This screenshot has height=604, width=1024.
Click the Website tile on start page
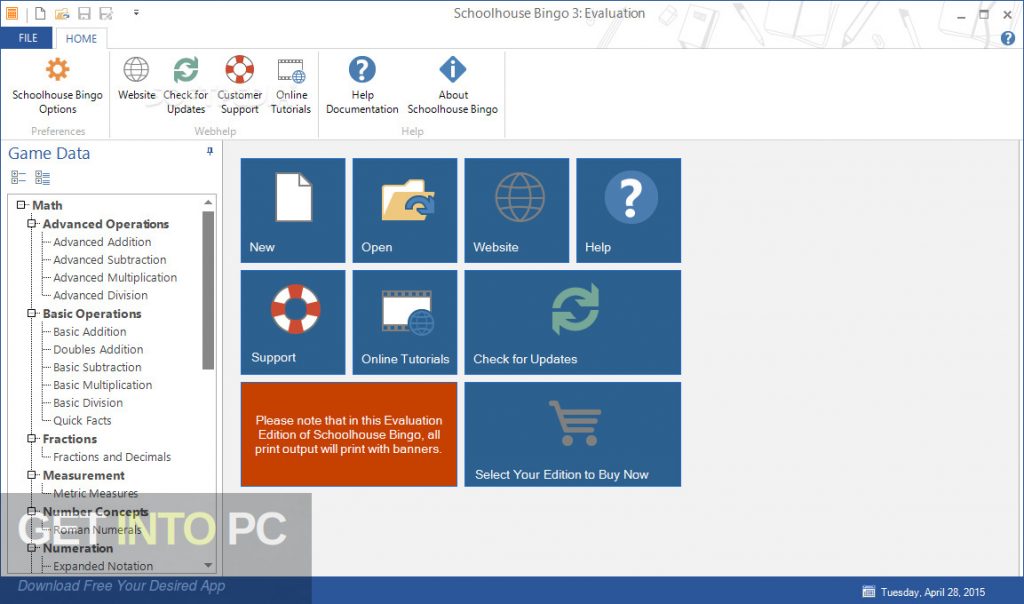tap(517, 210)
